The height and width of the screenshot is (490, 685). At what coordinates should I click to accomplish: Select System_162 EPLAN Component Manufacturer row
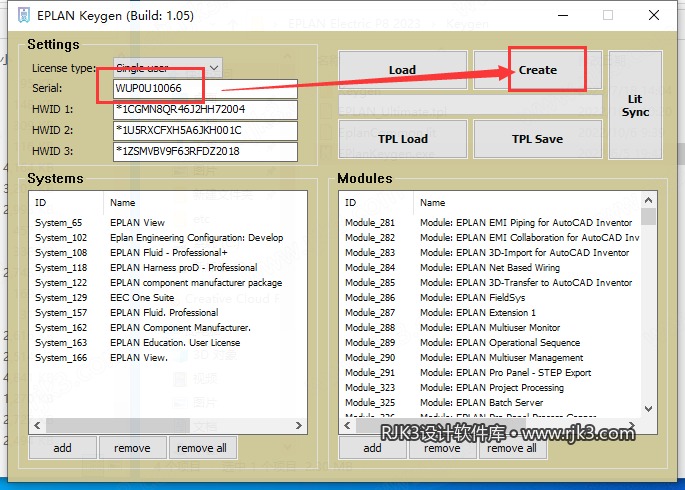(x=168, y=328)
